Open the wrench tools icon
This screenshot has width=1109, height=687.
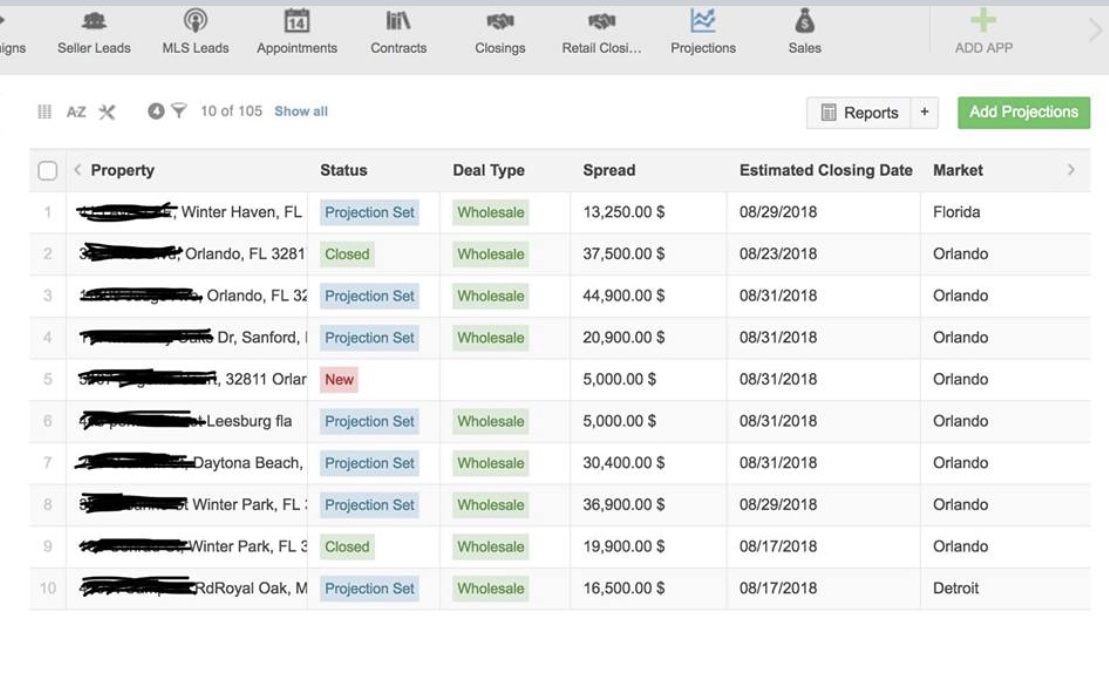click(x=107, y=112)
